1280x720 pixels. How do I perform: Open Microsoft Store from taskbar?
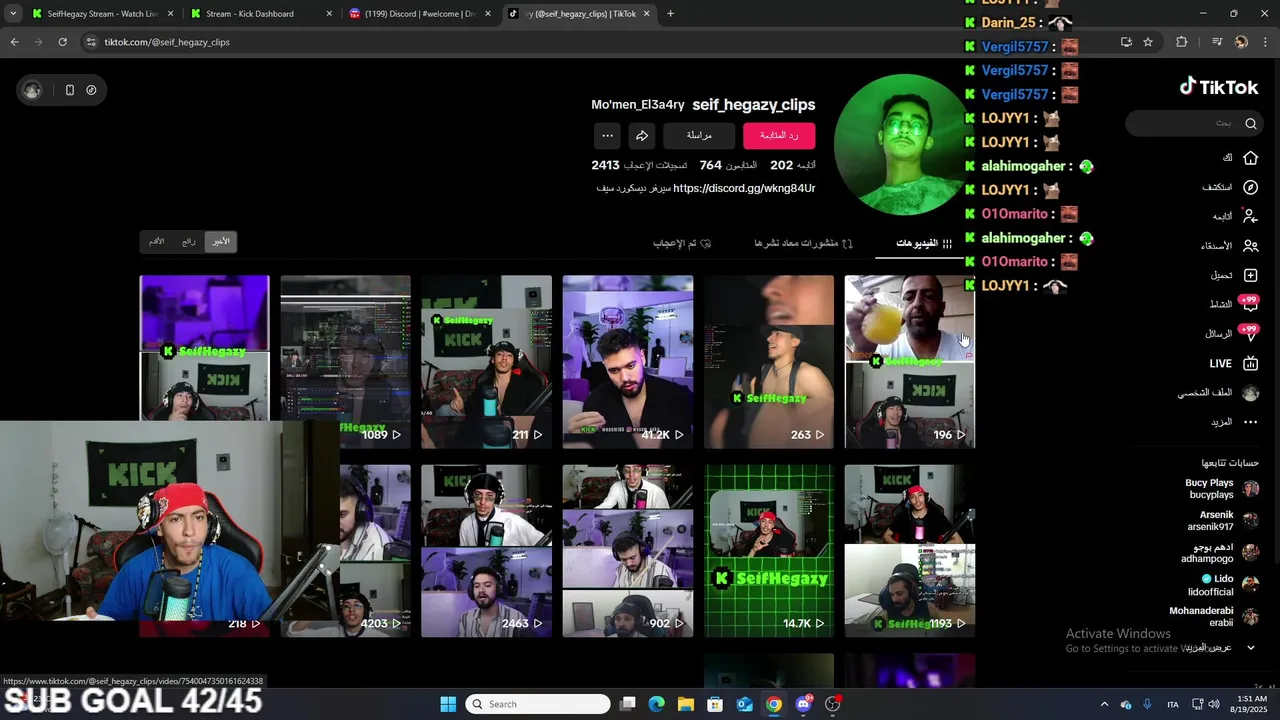click(x=715, y=704)
